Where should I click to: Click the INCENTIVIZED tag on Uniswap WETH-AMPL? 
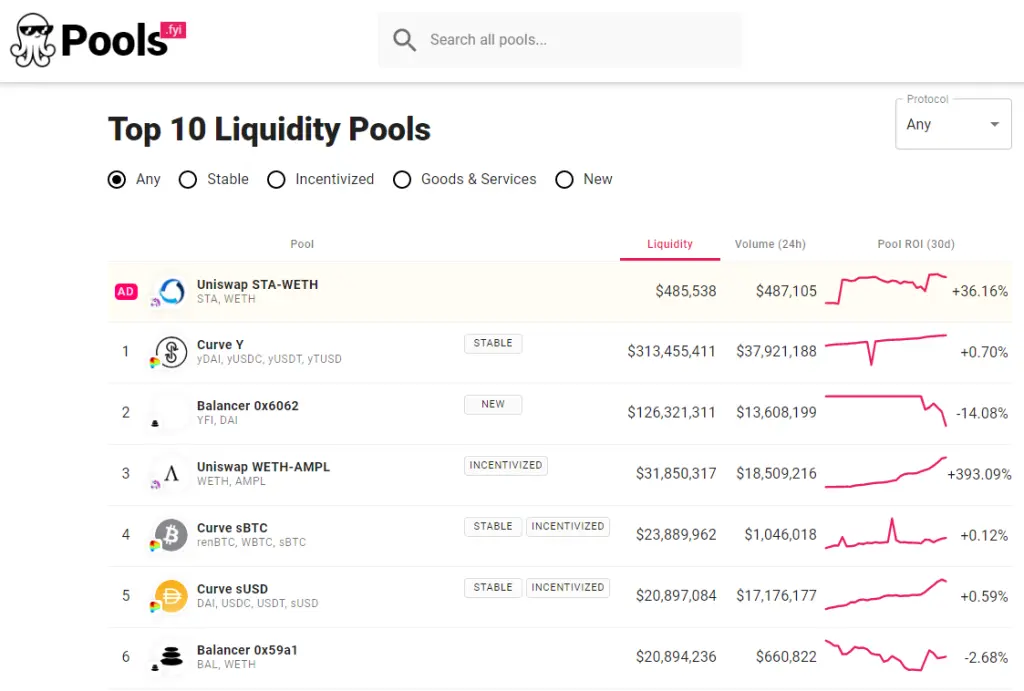pyautogui.click(x=505, y=466)
